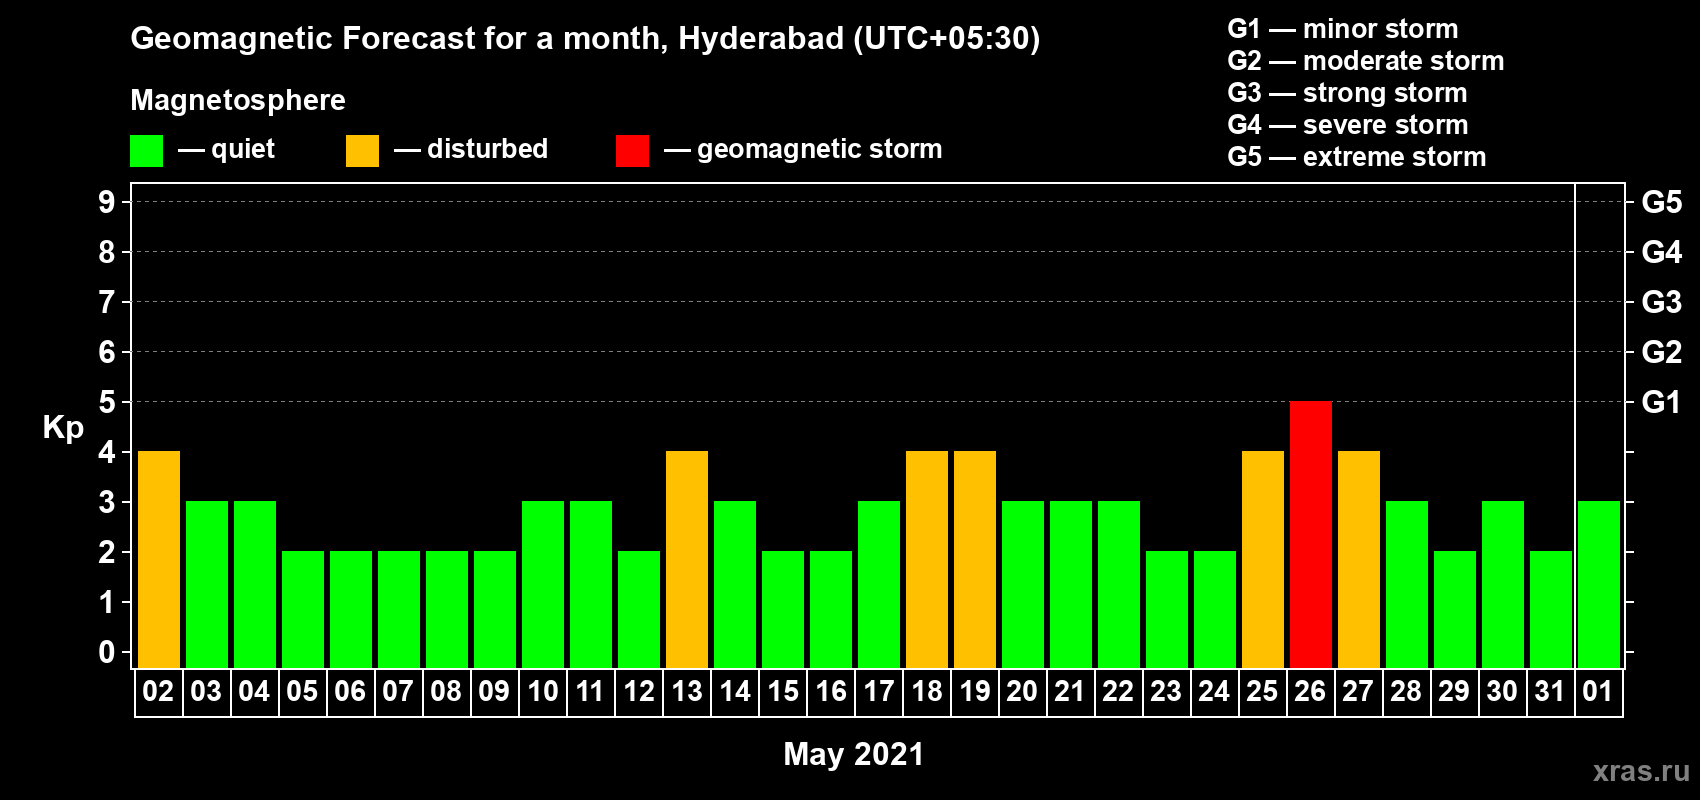Click the orange disturbed legend swatch
Screen dimensions: 1700x800
(362, 151)
